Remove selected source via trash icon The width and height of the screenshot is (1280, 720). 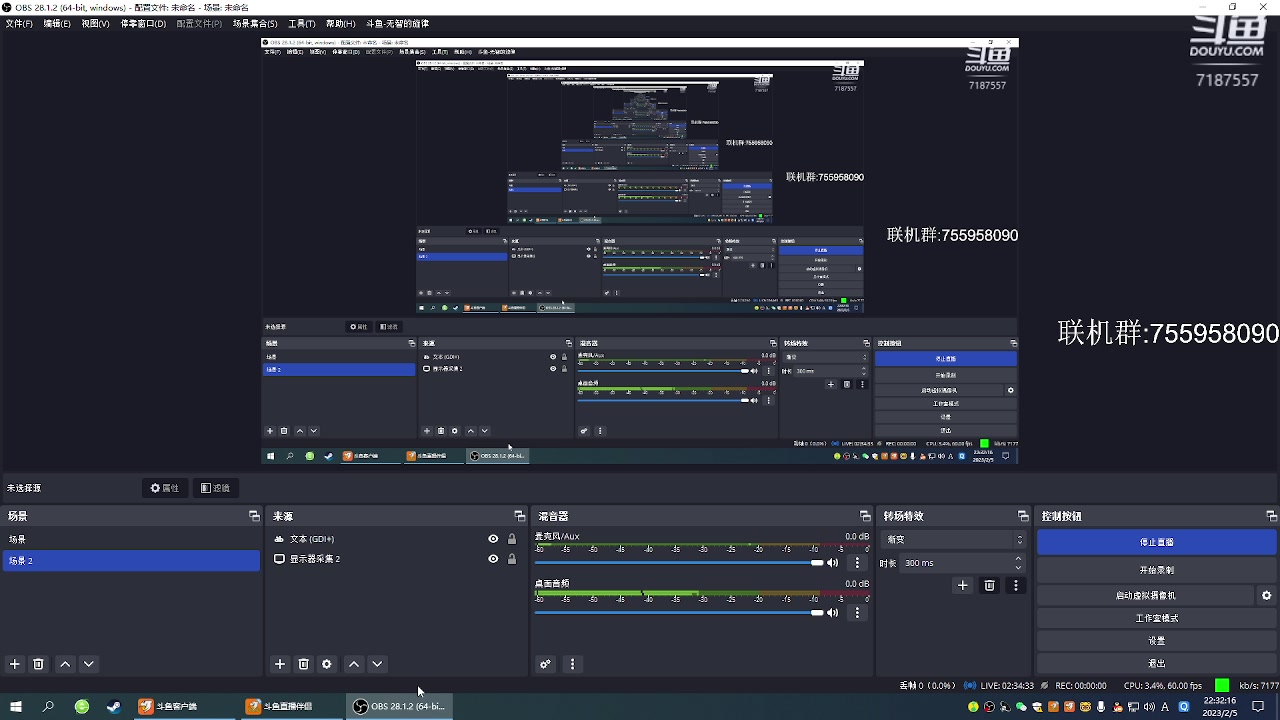click(x=304, y=664)
